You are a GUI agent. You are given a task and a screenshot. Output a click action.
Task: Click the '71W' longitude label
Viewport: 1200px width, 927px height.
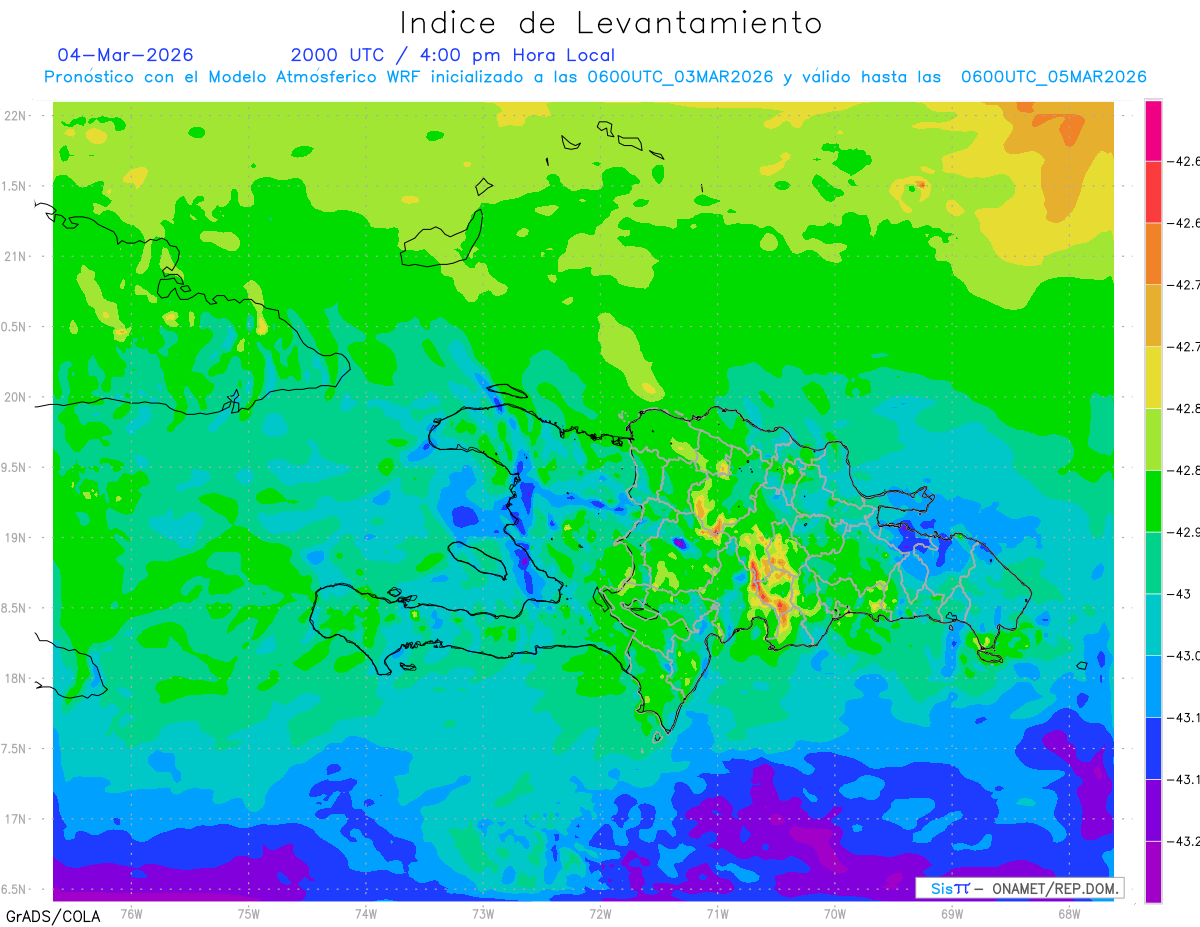(717, 913)
